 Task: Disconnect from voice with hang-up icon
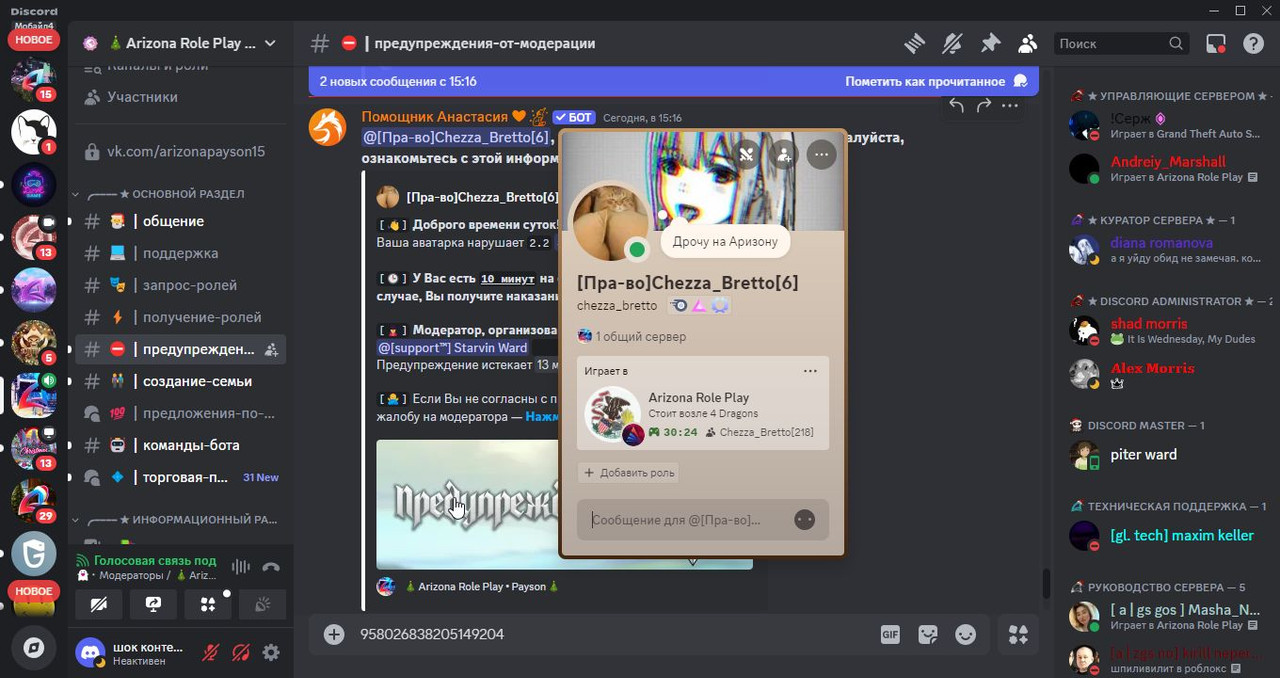(271, 566)
